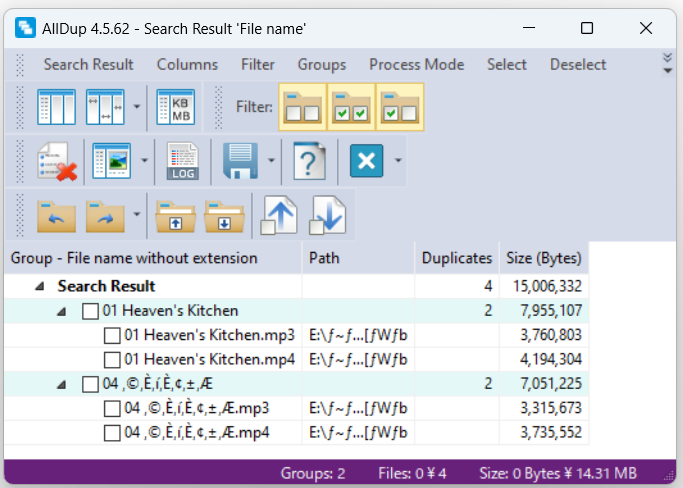Click the save search result floppy icon

240,161
